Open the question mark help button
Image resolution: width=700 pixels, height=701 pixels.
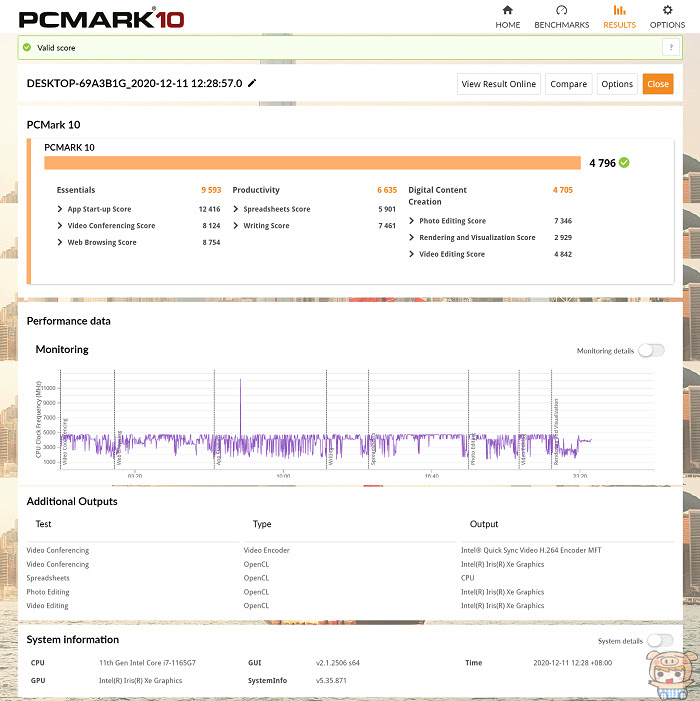(x=670, y=47)
